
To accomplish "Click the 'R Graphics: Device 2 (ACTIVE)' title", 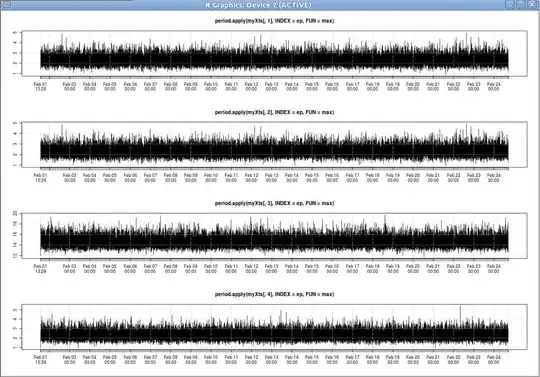I will 258,5.
